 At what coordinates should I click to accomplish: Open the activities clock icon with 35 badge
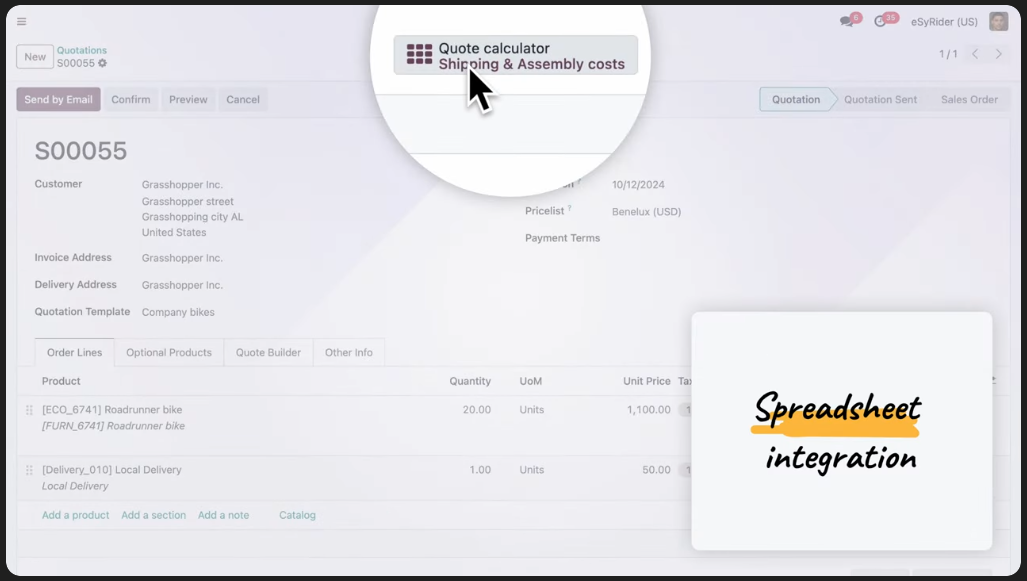click(x=879, y=19)
